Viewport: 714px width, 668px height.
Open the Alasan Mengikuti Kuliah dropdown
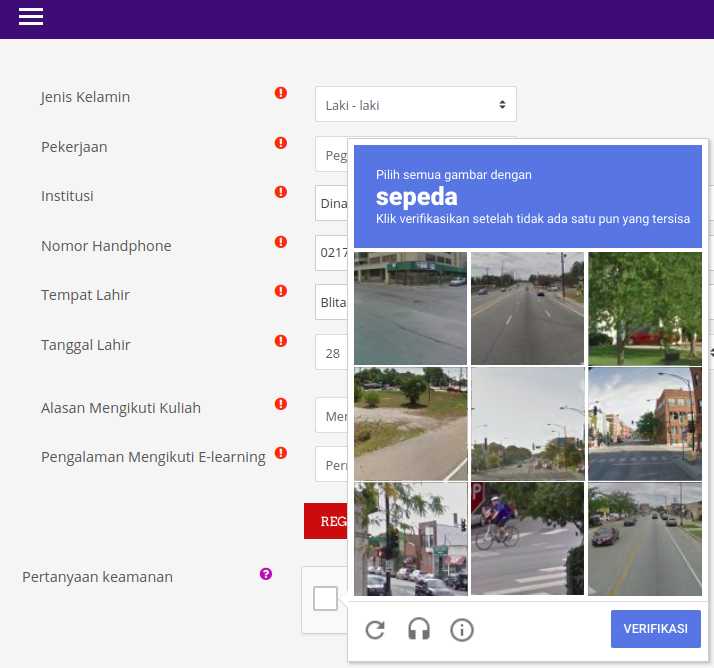332,415
